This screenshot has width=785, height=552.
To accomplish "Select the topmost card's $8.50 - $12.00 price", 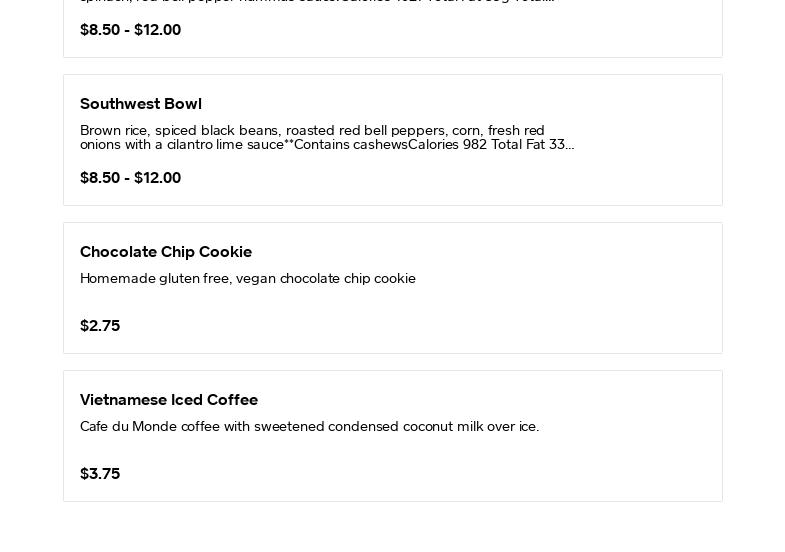I will click(x=130, y=30).
